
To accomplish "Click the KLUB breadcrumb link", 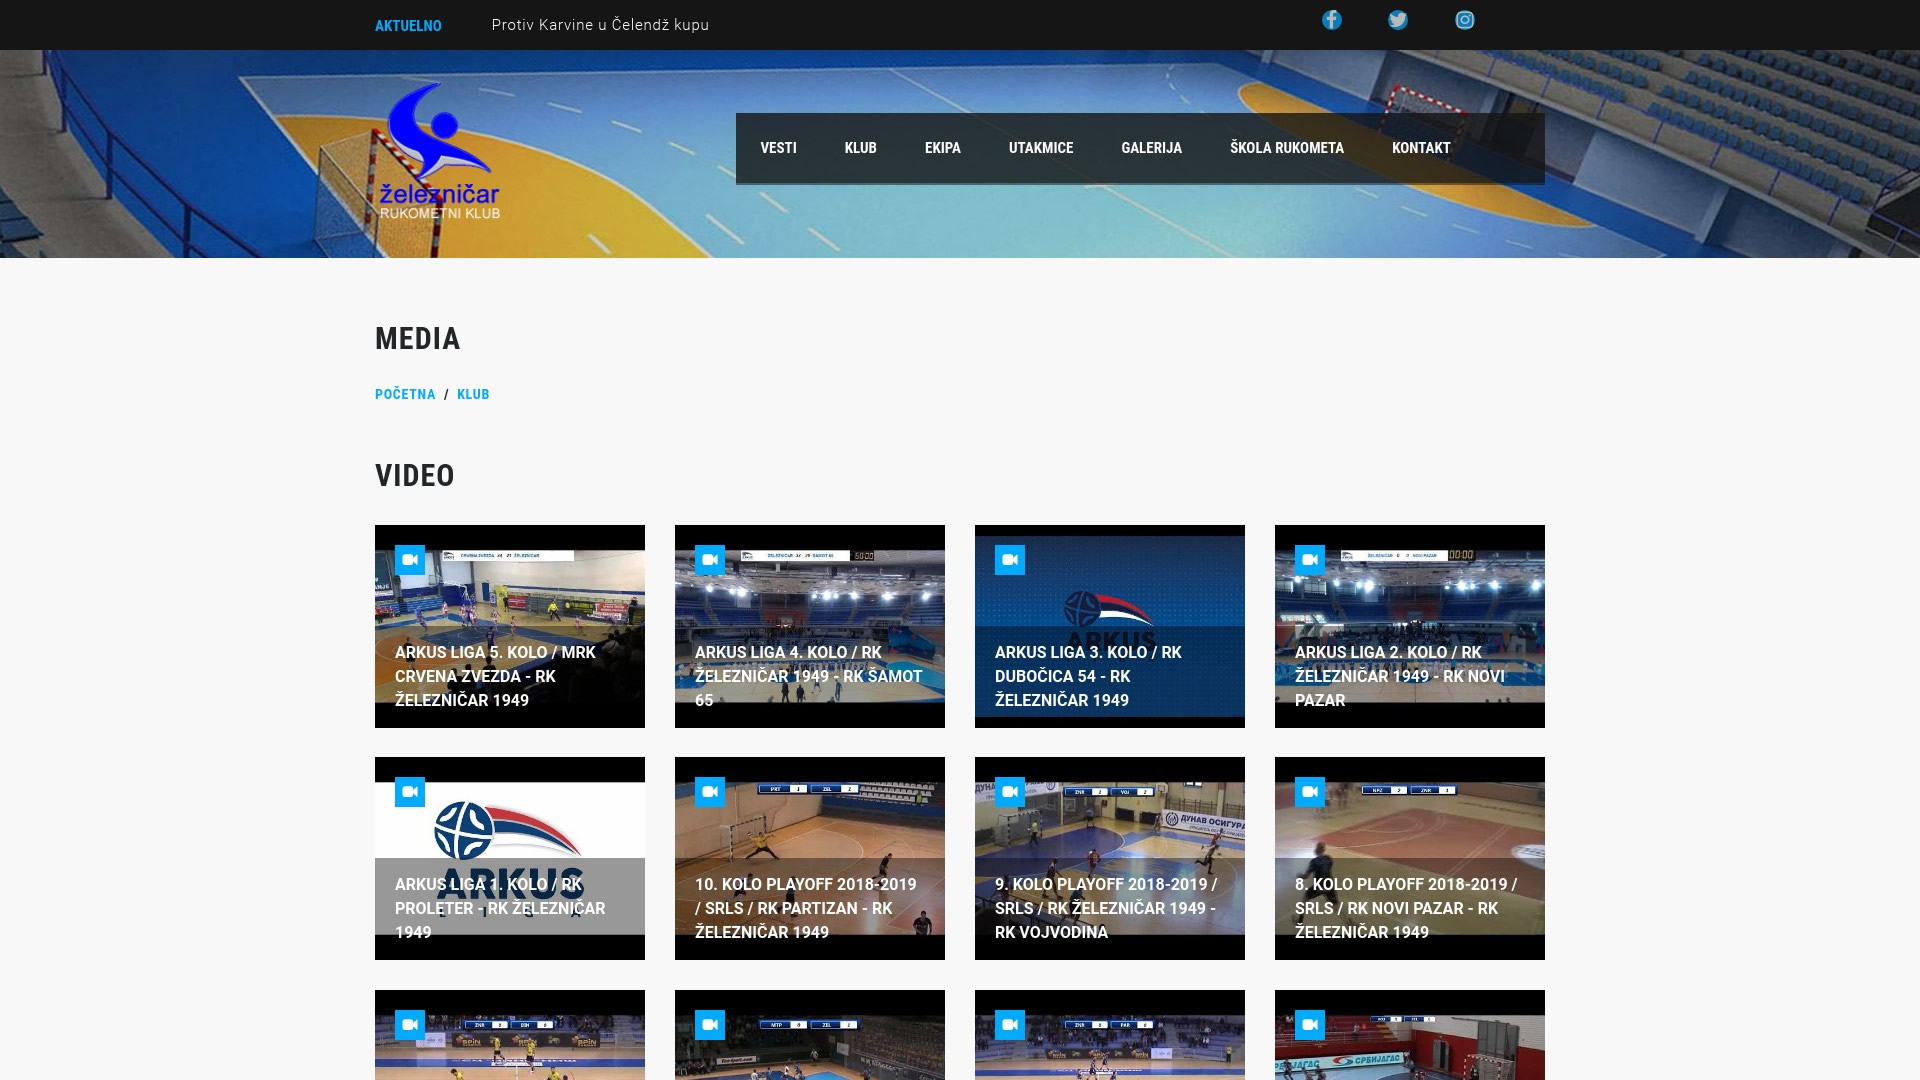I will [473, 394].
